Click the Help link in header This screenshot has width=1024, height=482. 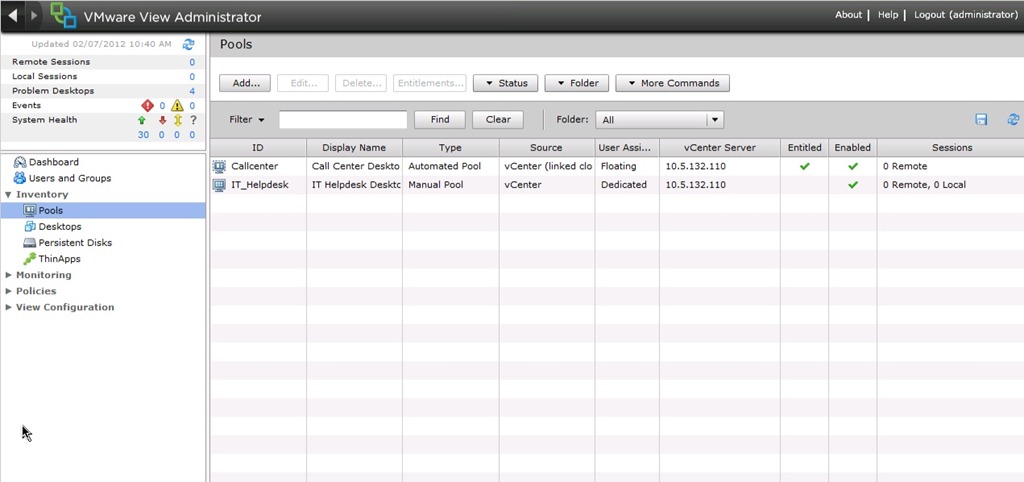[x=887, y=15]
